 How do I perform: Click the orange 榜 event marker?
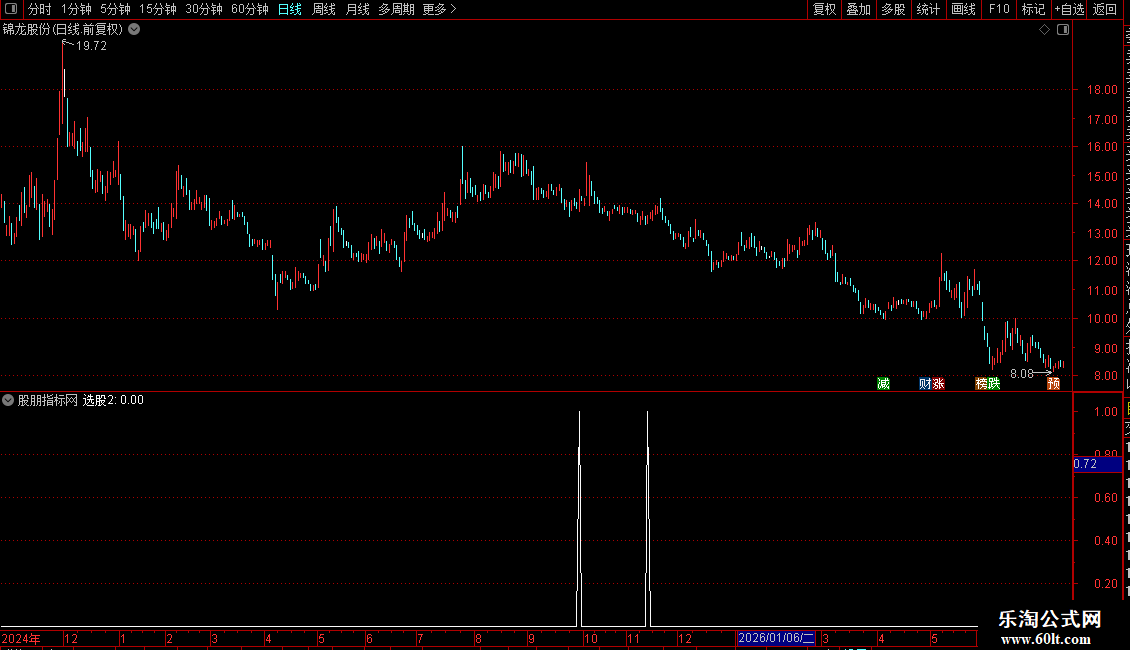tap(981, 383)
